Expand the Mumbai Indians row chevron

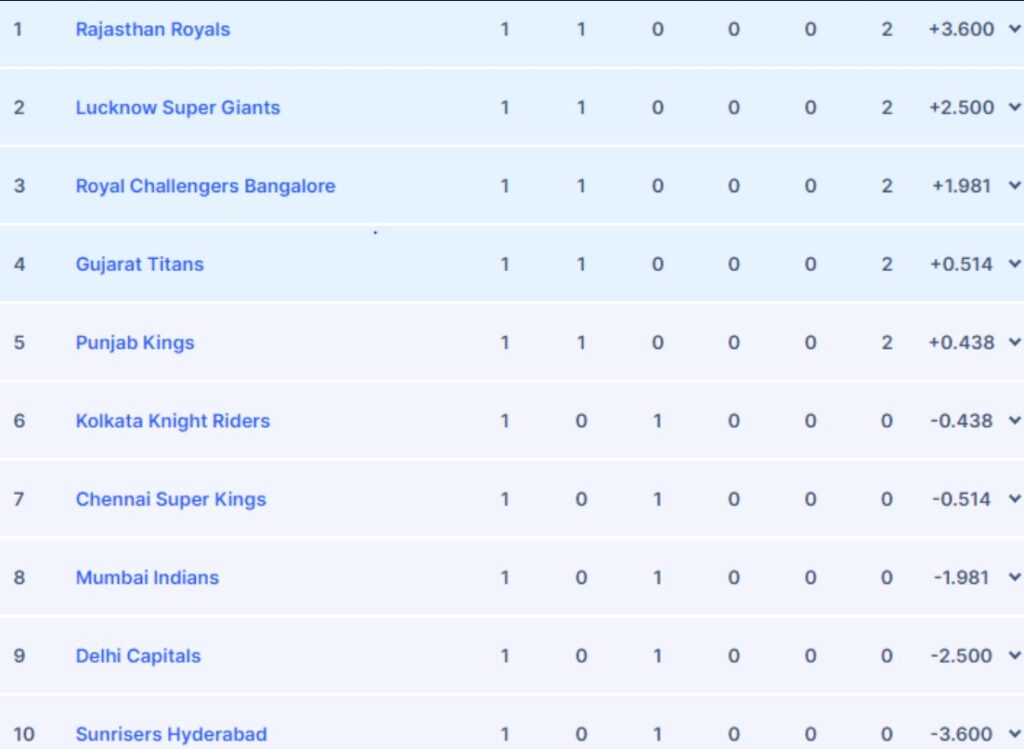click(x=1015, y=577)
